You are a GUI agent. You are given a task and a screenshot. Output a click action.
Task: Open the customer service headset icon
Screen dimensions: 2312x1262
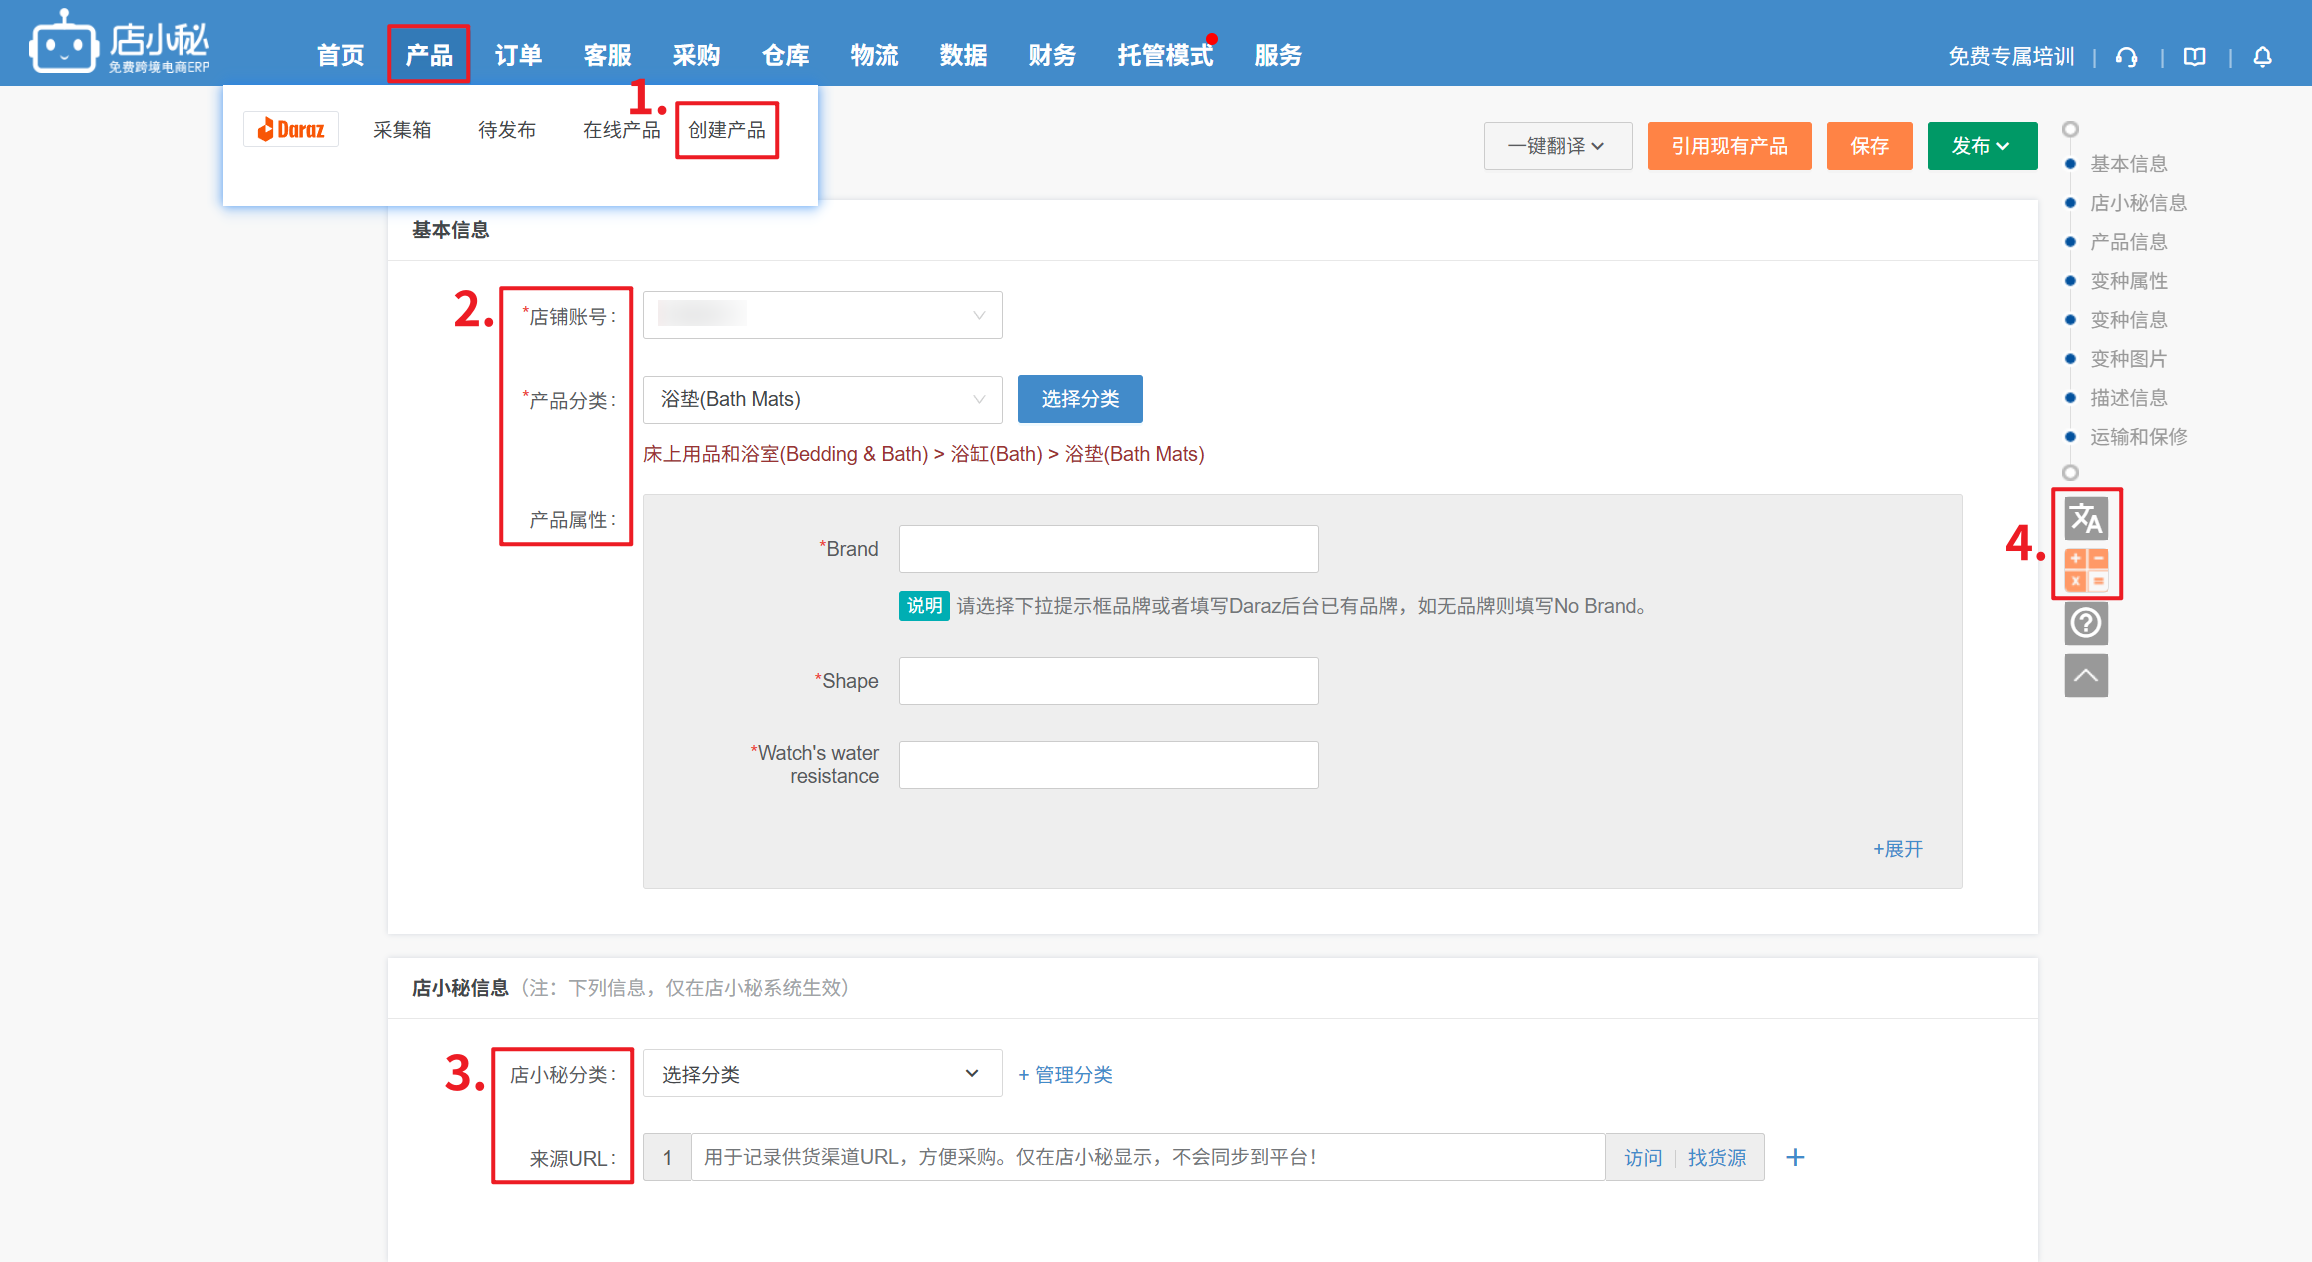click(x=2127, y=57)
